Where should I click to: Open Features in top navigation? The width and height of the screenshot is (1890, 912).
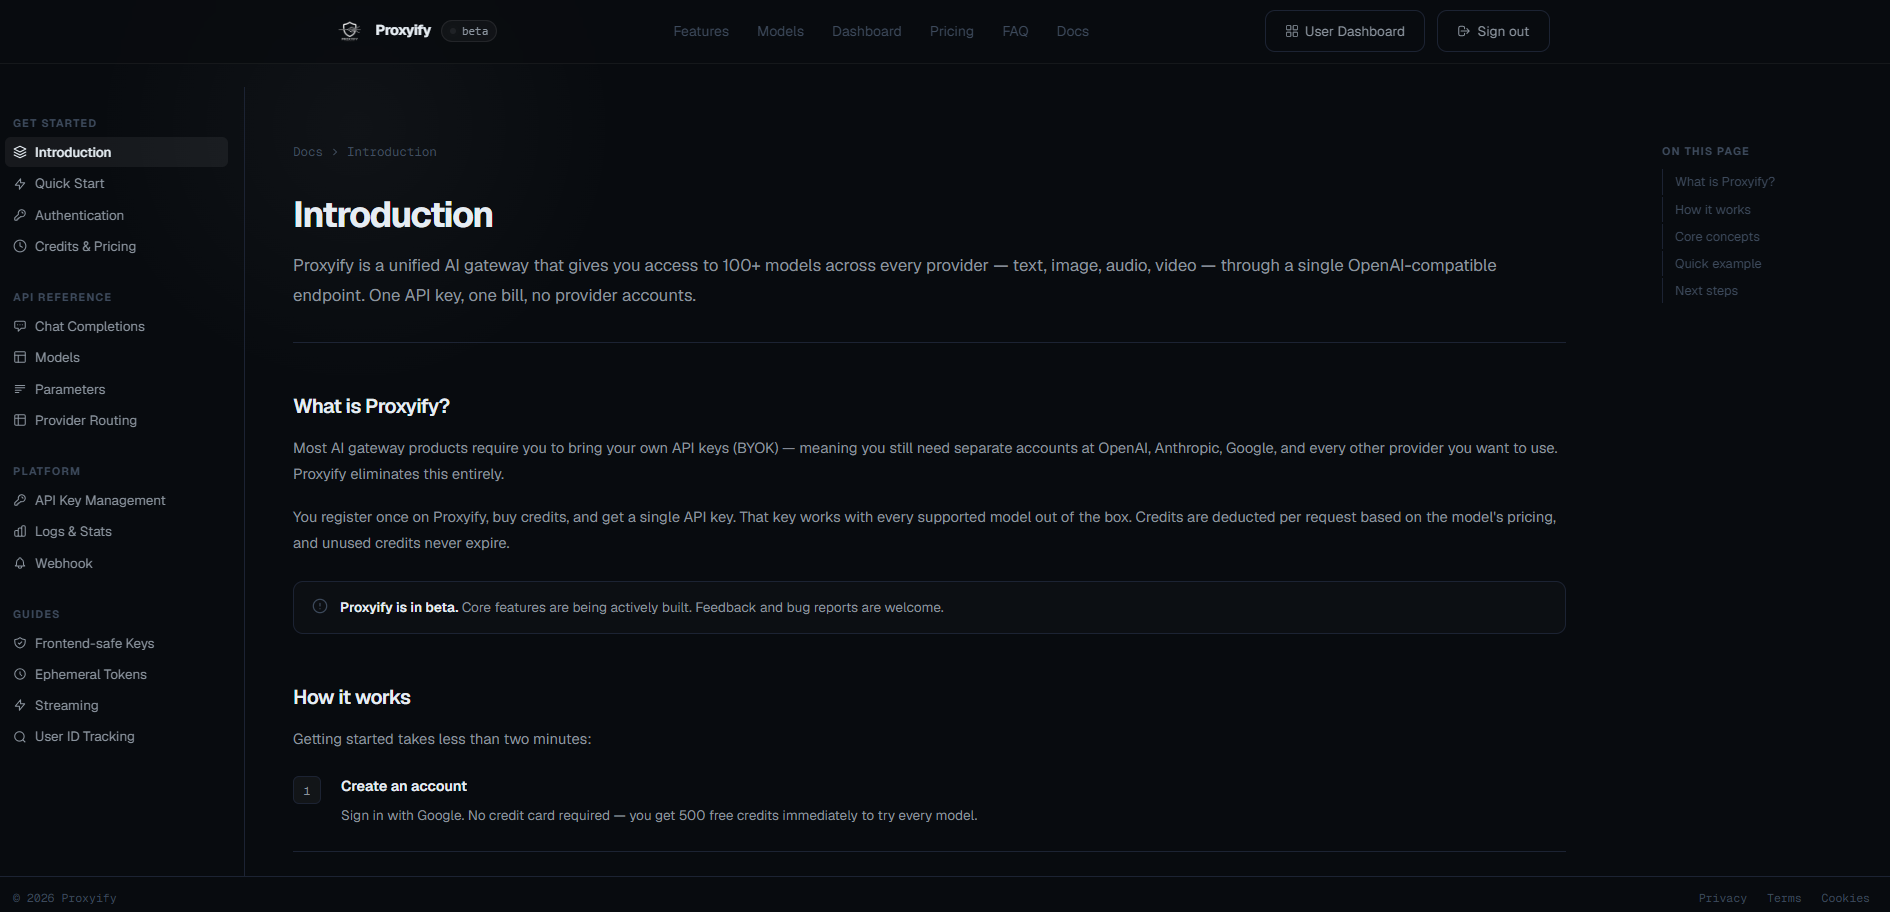point(701,31)
